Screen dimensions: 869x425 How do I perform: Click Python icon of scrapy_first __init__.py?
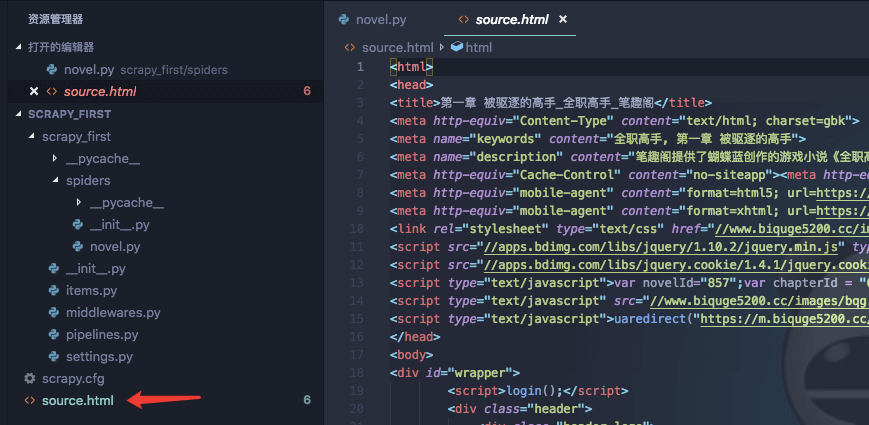[x=54, y=269]
